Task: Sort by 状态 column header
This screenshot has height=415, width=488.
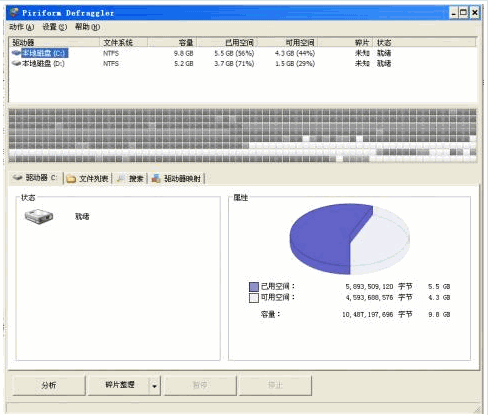Action: (424, 42)
